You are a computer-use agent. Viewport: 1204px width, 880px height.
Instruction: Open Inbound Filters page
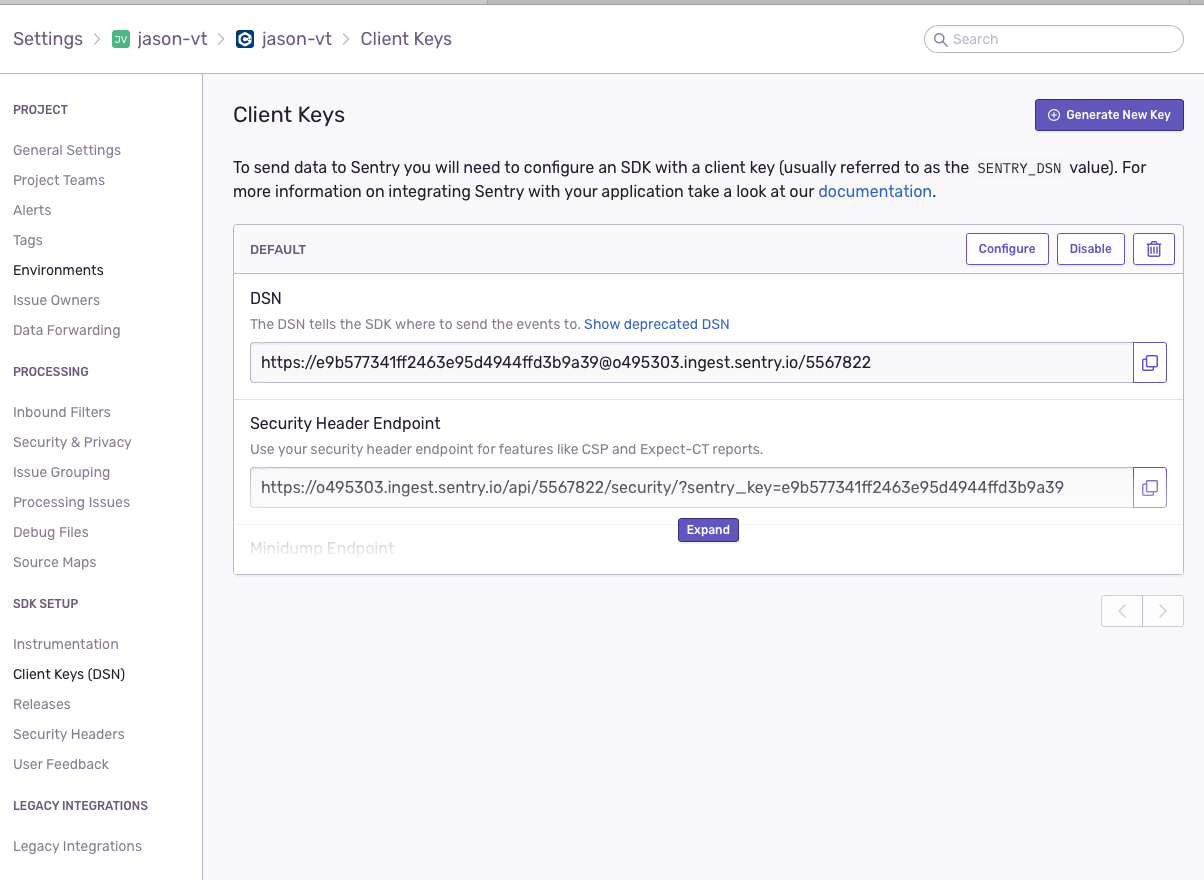62,412
